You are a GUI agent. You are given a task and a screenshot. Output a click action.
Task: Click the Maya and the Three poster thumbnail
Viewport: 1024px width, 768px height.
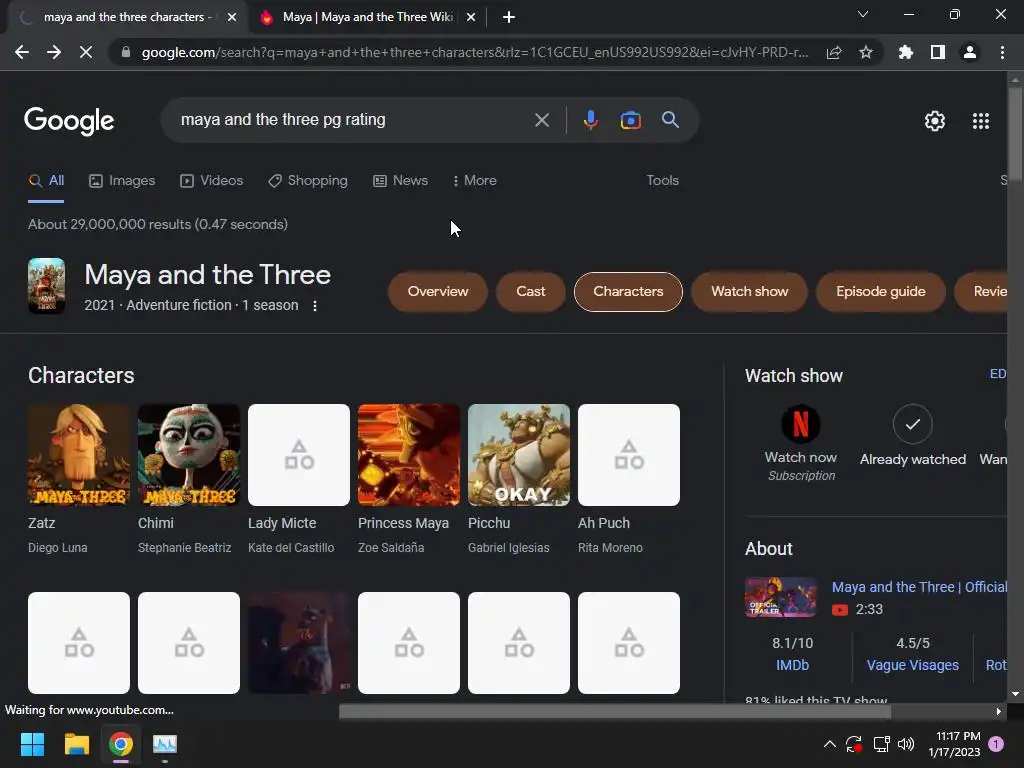pyautogui.click(x=46, y=286)
